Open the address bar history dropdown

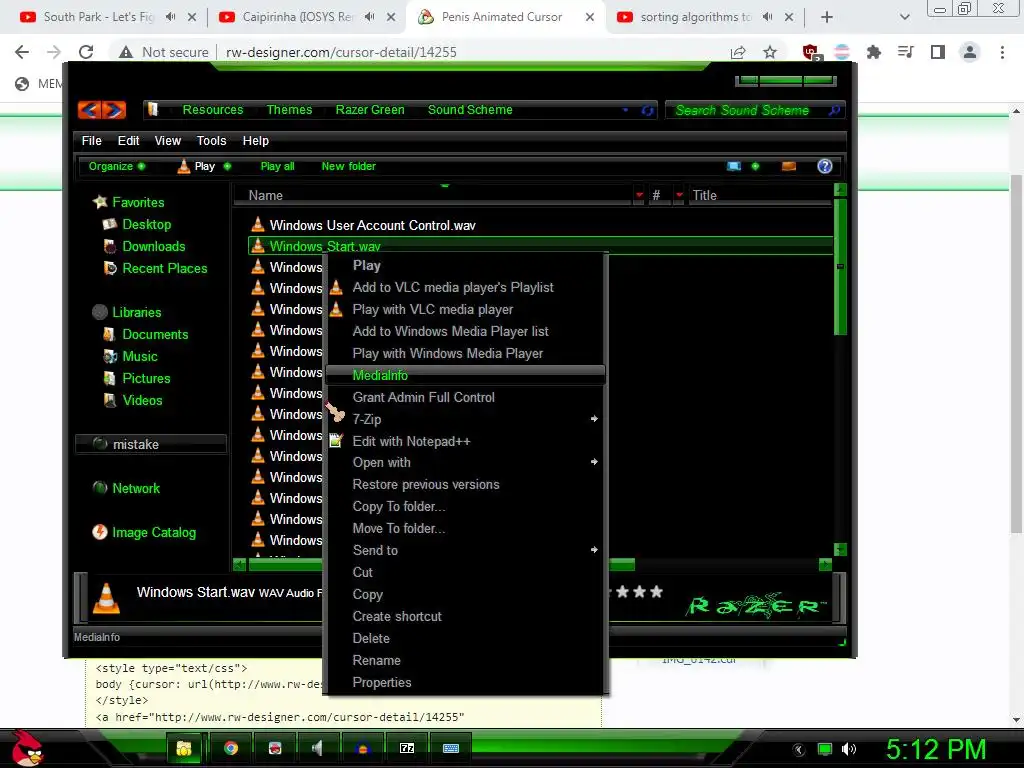pos(626,110)
